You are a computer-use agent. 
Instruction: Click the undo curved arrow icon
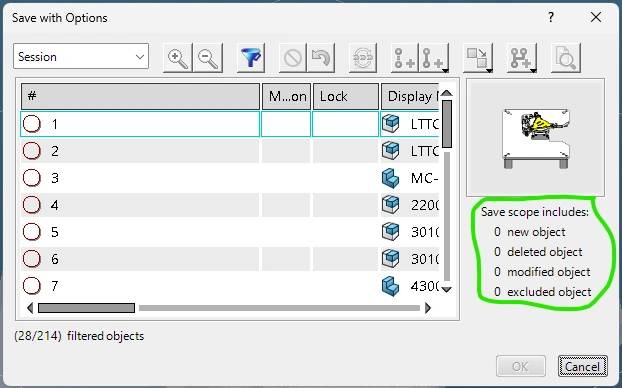coord(321,58)
